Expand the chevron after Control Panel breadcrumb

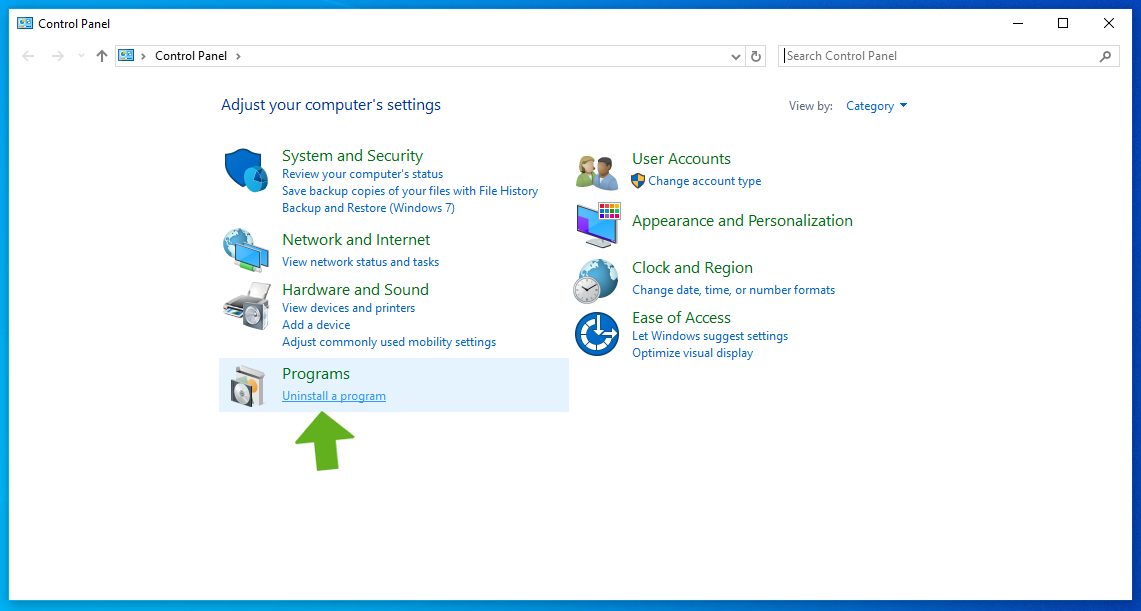click(238, 56)
